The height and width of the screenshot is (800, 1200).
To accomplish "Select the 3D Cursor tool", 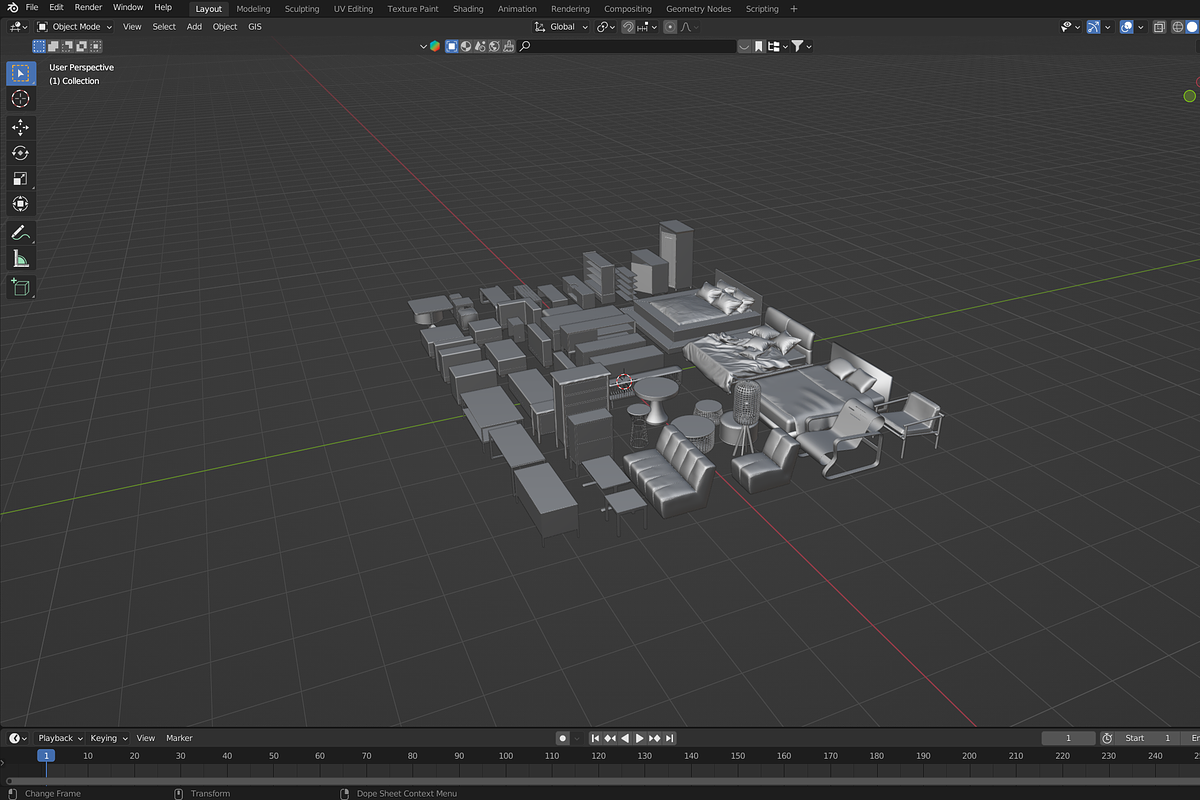I will (x=21, y=99).
